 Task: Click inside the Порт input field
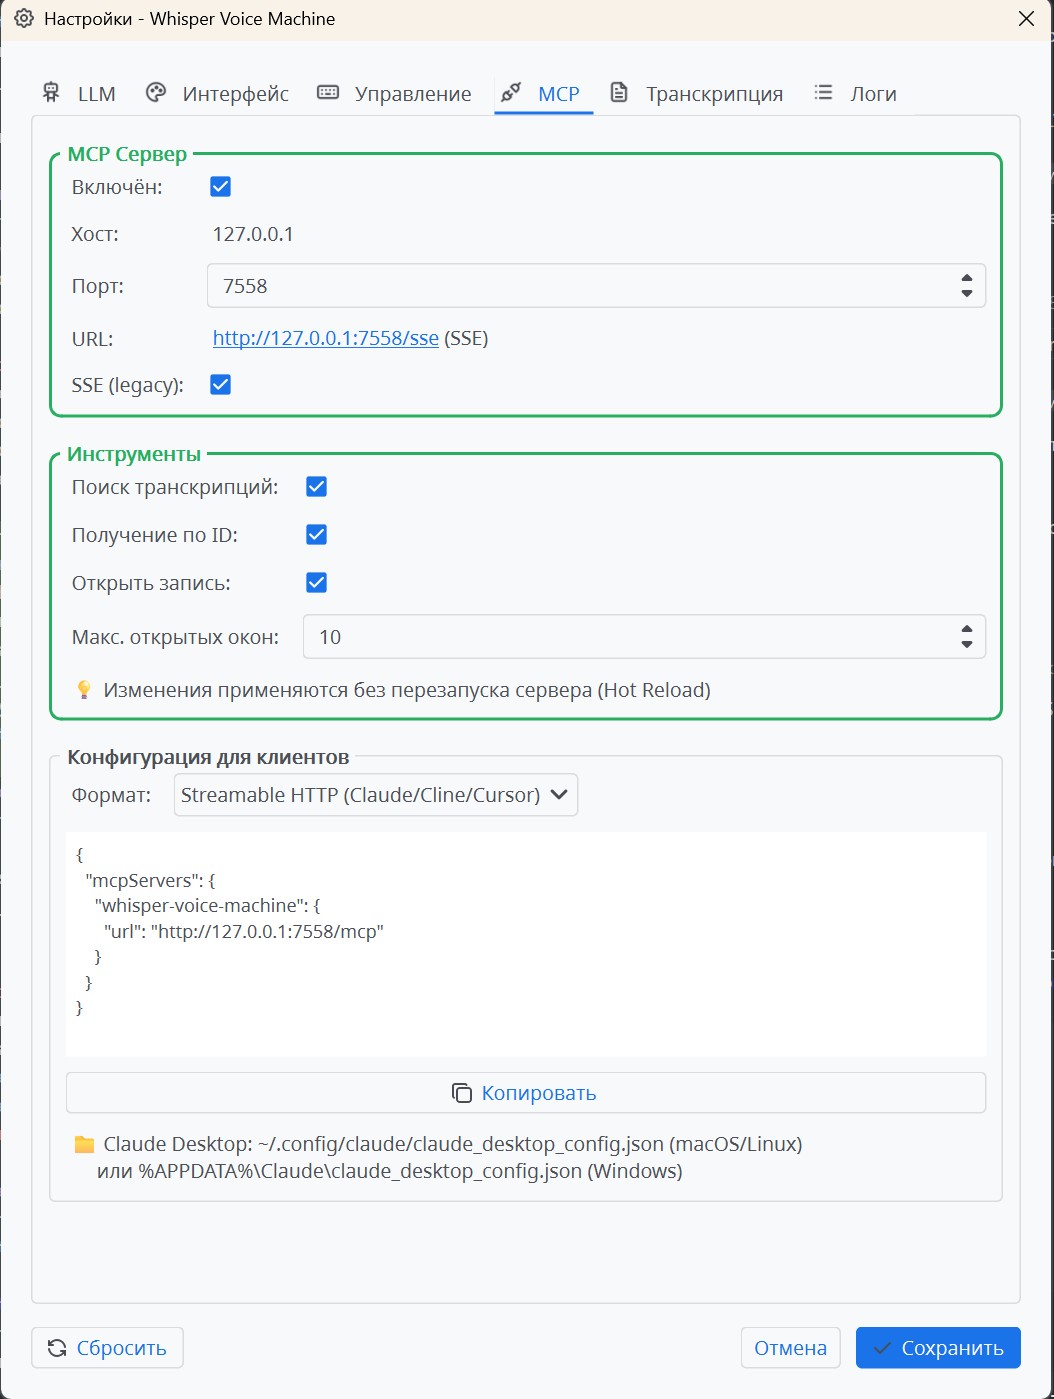(580, 286)
